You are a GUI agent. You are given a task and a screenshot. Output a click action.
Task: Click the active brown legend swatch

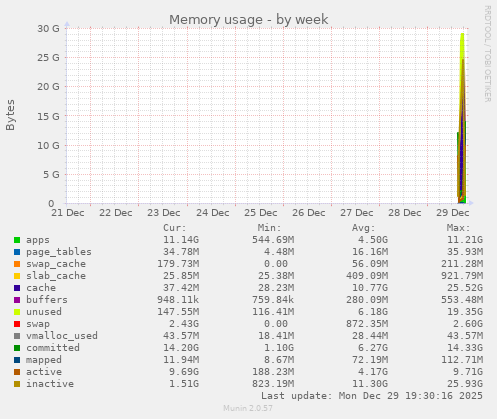click(17, 372)
